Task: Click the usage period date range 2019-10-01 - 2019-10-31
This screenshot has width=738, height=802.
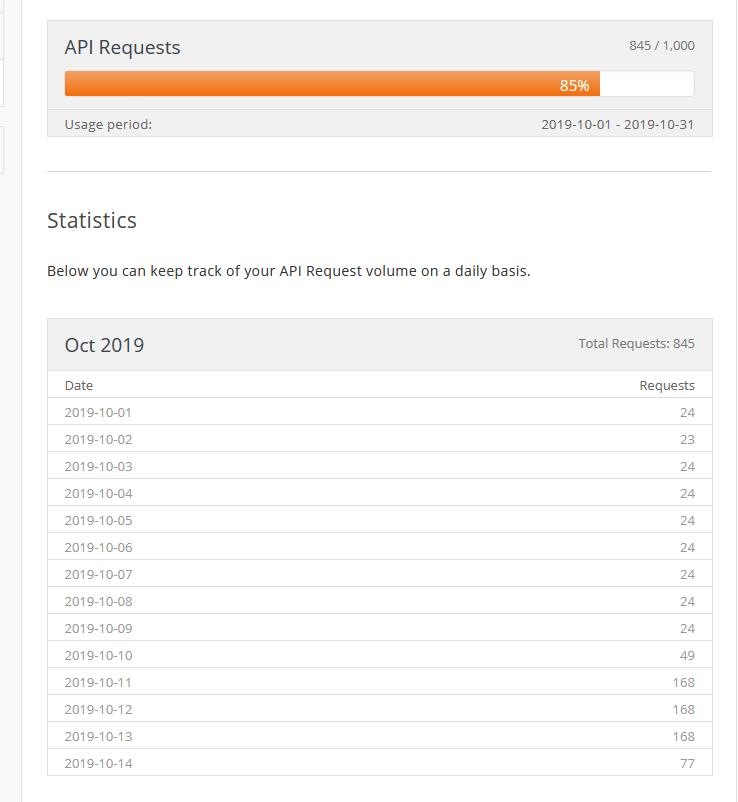Action: tap(617, 125)
